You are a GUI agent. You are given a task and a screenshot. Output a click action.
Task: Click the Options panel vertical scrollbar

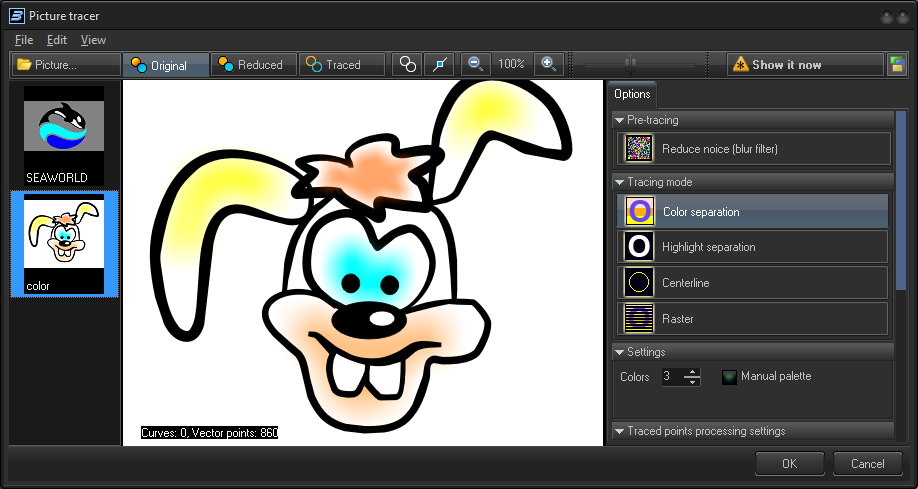click(901, 201)
